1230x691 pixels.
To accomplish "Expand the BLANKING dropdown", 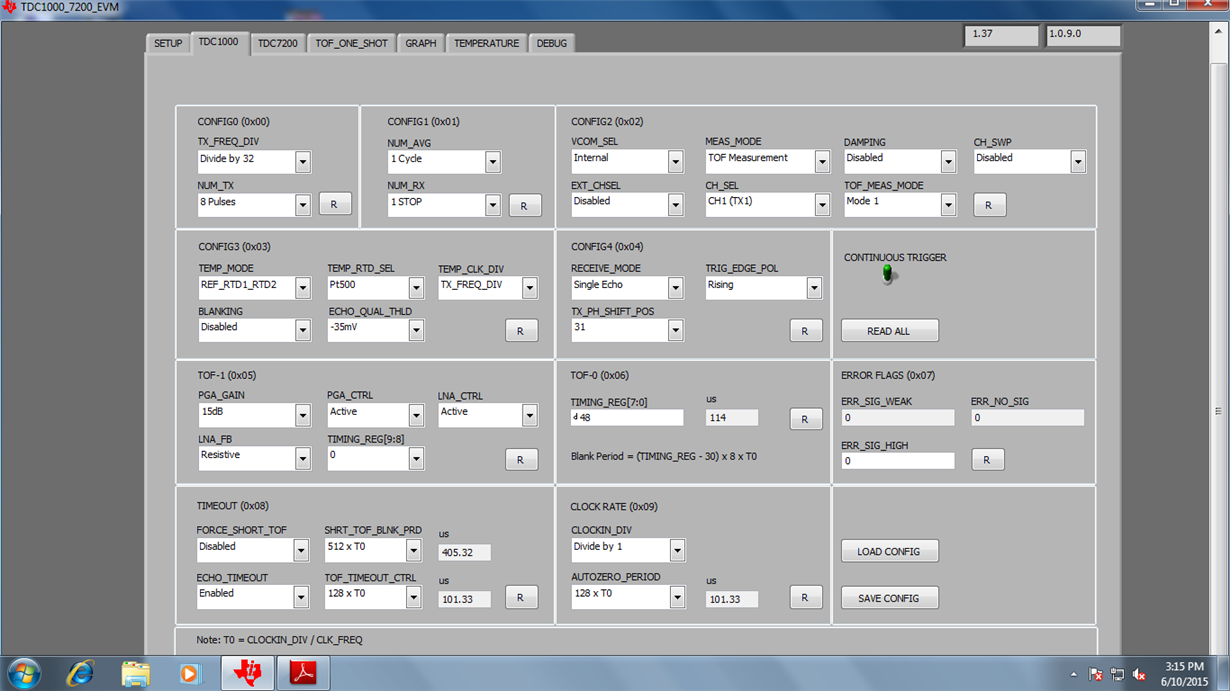I will coord(303,330).
